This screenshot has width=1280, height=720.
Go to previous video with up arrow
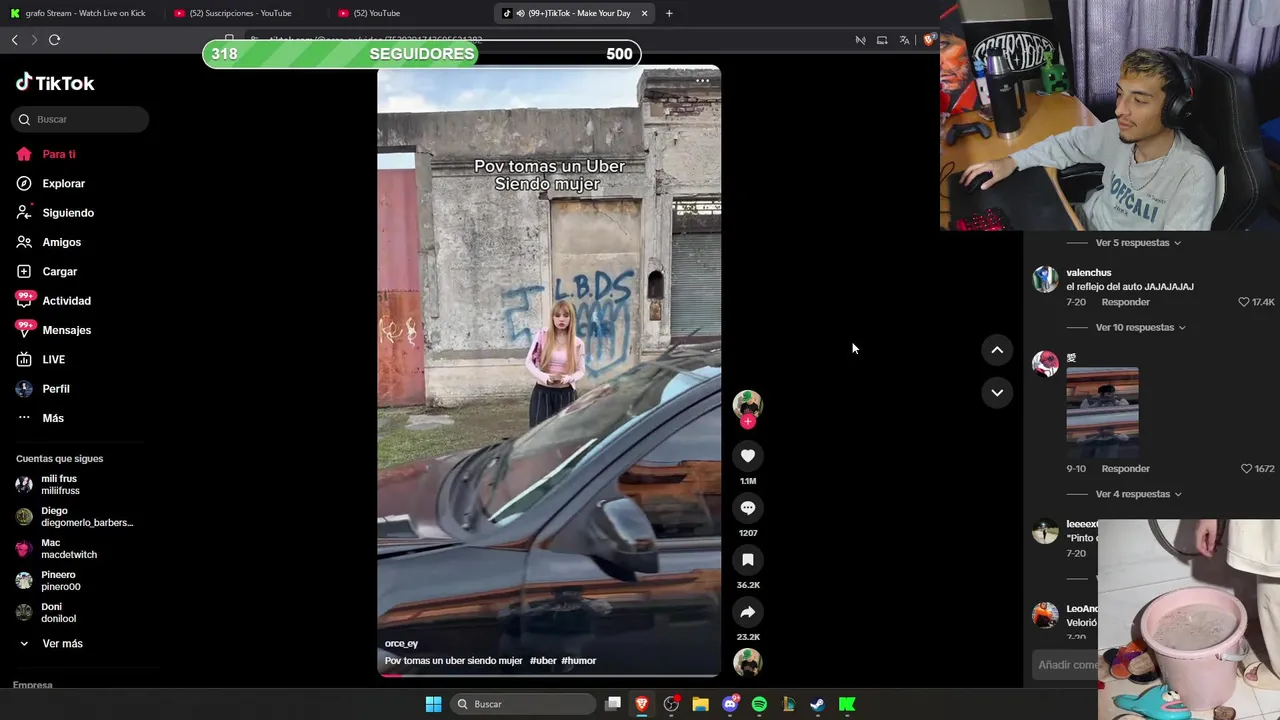point(997,349)
